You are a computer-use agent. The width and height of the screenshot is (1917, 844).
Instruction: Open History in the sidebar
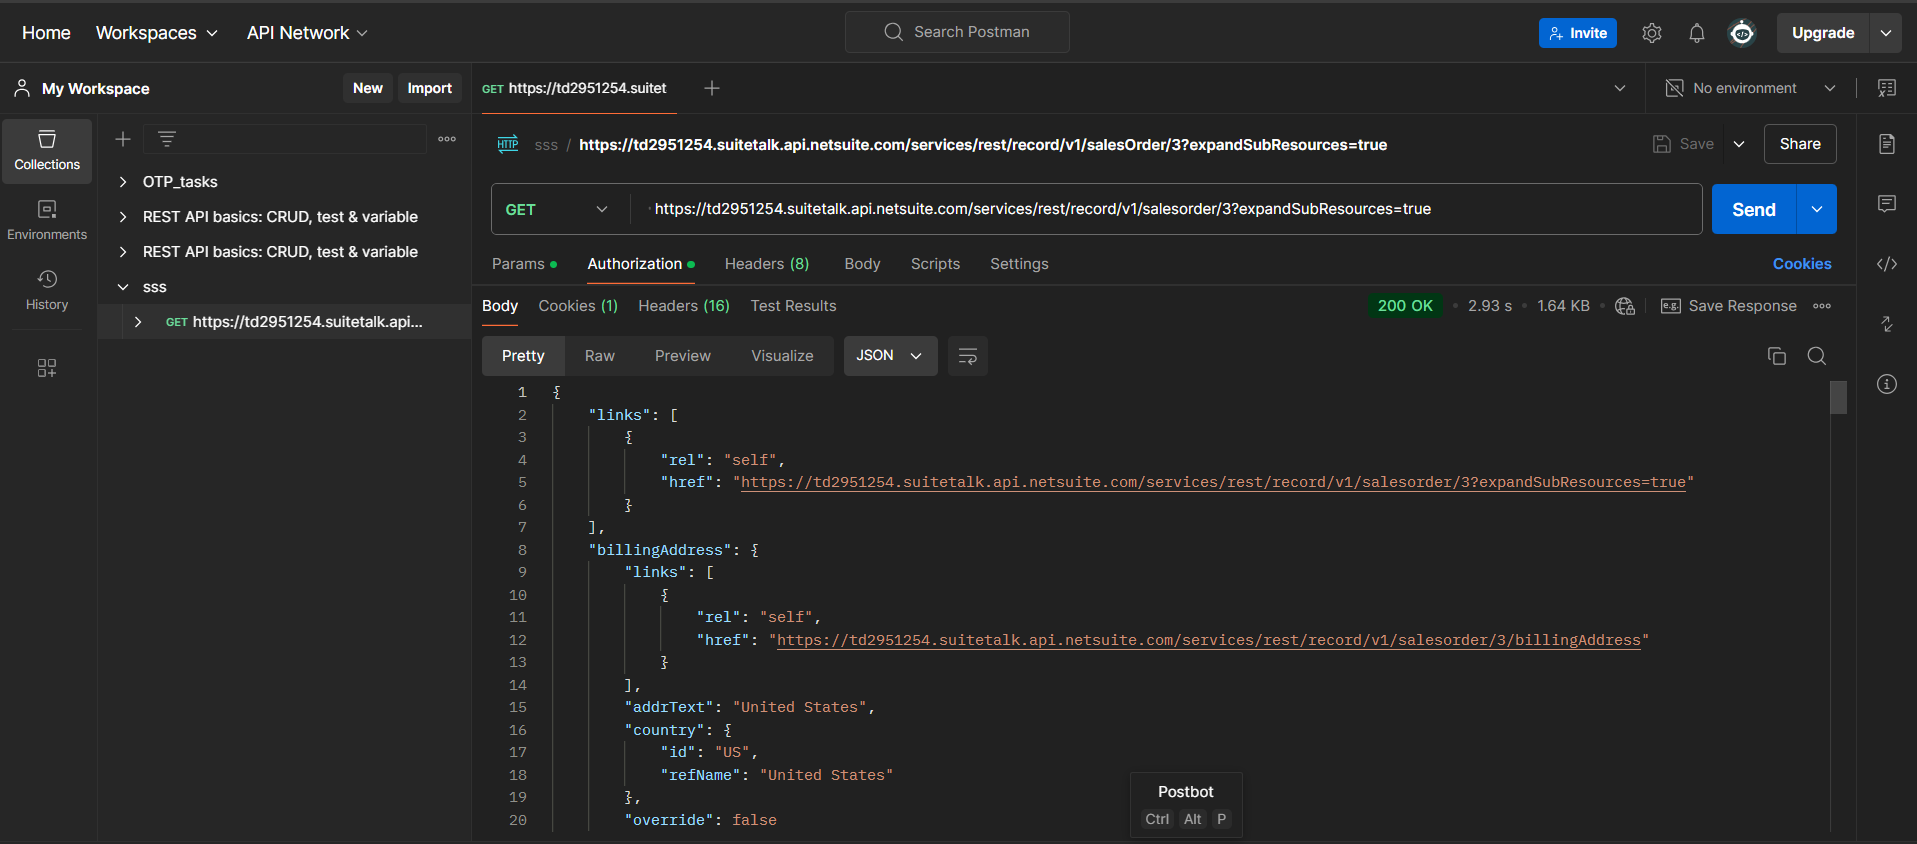click(x=47, y=290)
